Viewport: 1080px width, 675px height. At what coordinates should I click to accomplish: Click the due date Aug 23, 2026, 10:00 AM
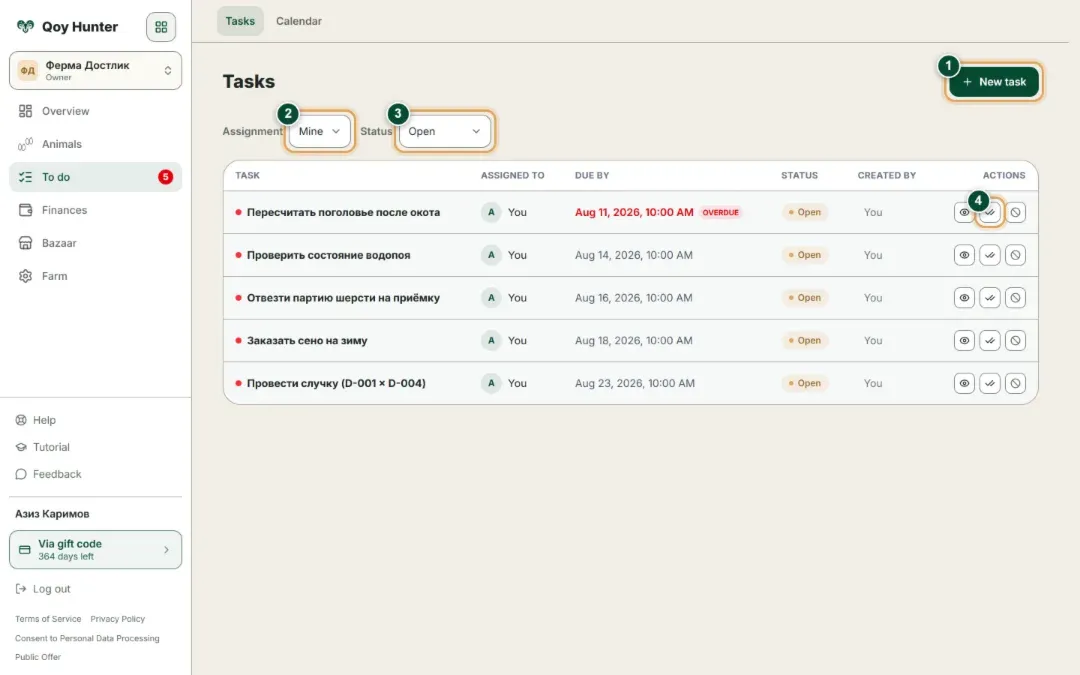tap(635, 383)
